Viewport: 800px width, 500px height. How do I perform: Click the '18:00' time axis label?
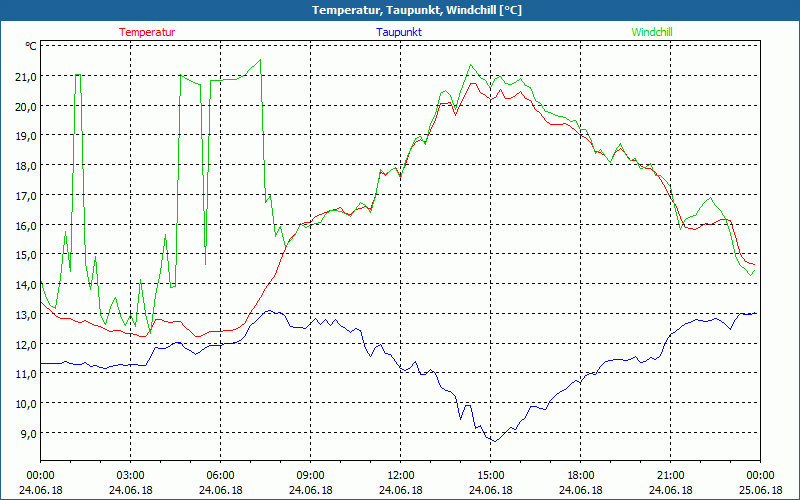pos(581,476)
